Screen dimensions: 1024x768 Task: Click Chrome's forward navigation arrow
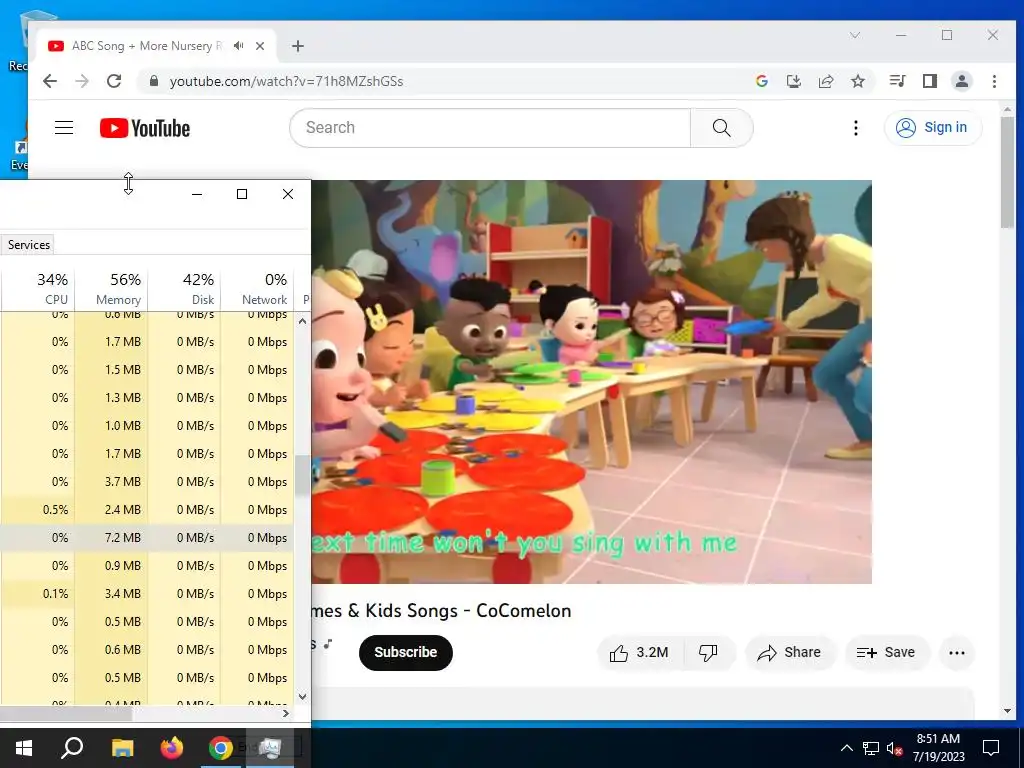tap(82, 81)
